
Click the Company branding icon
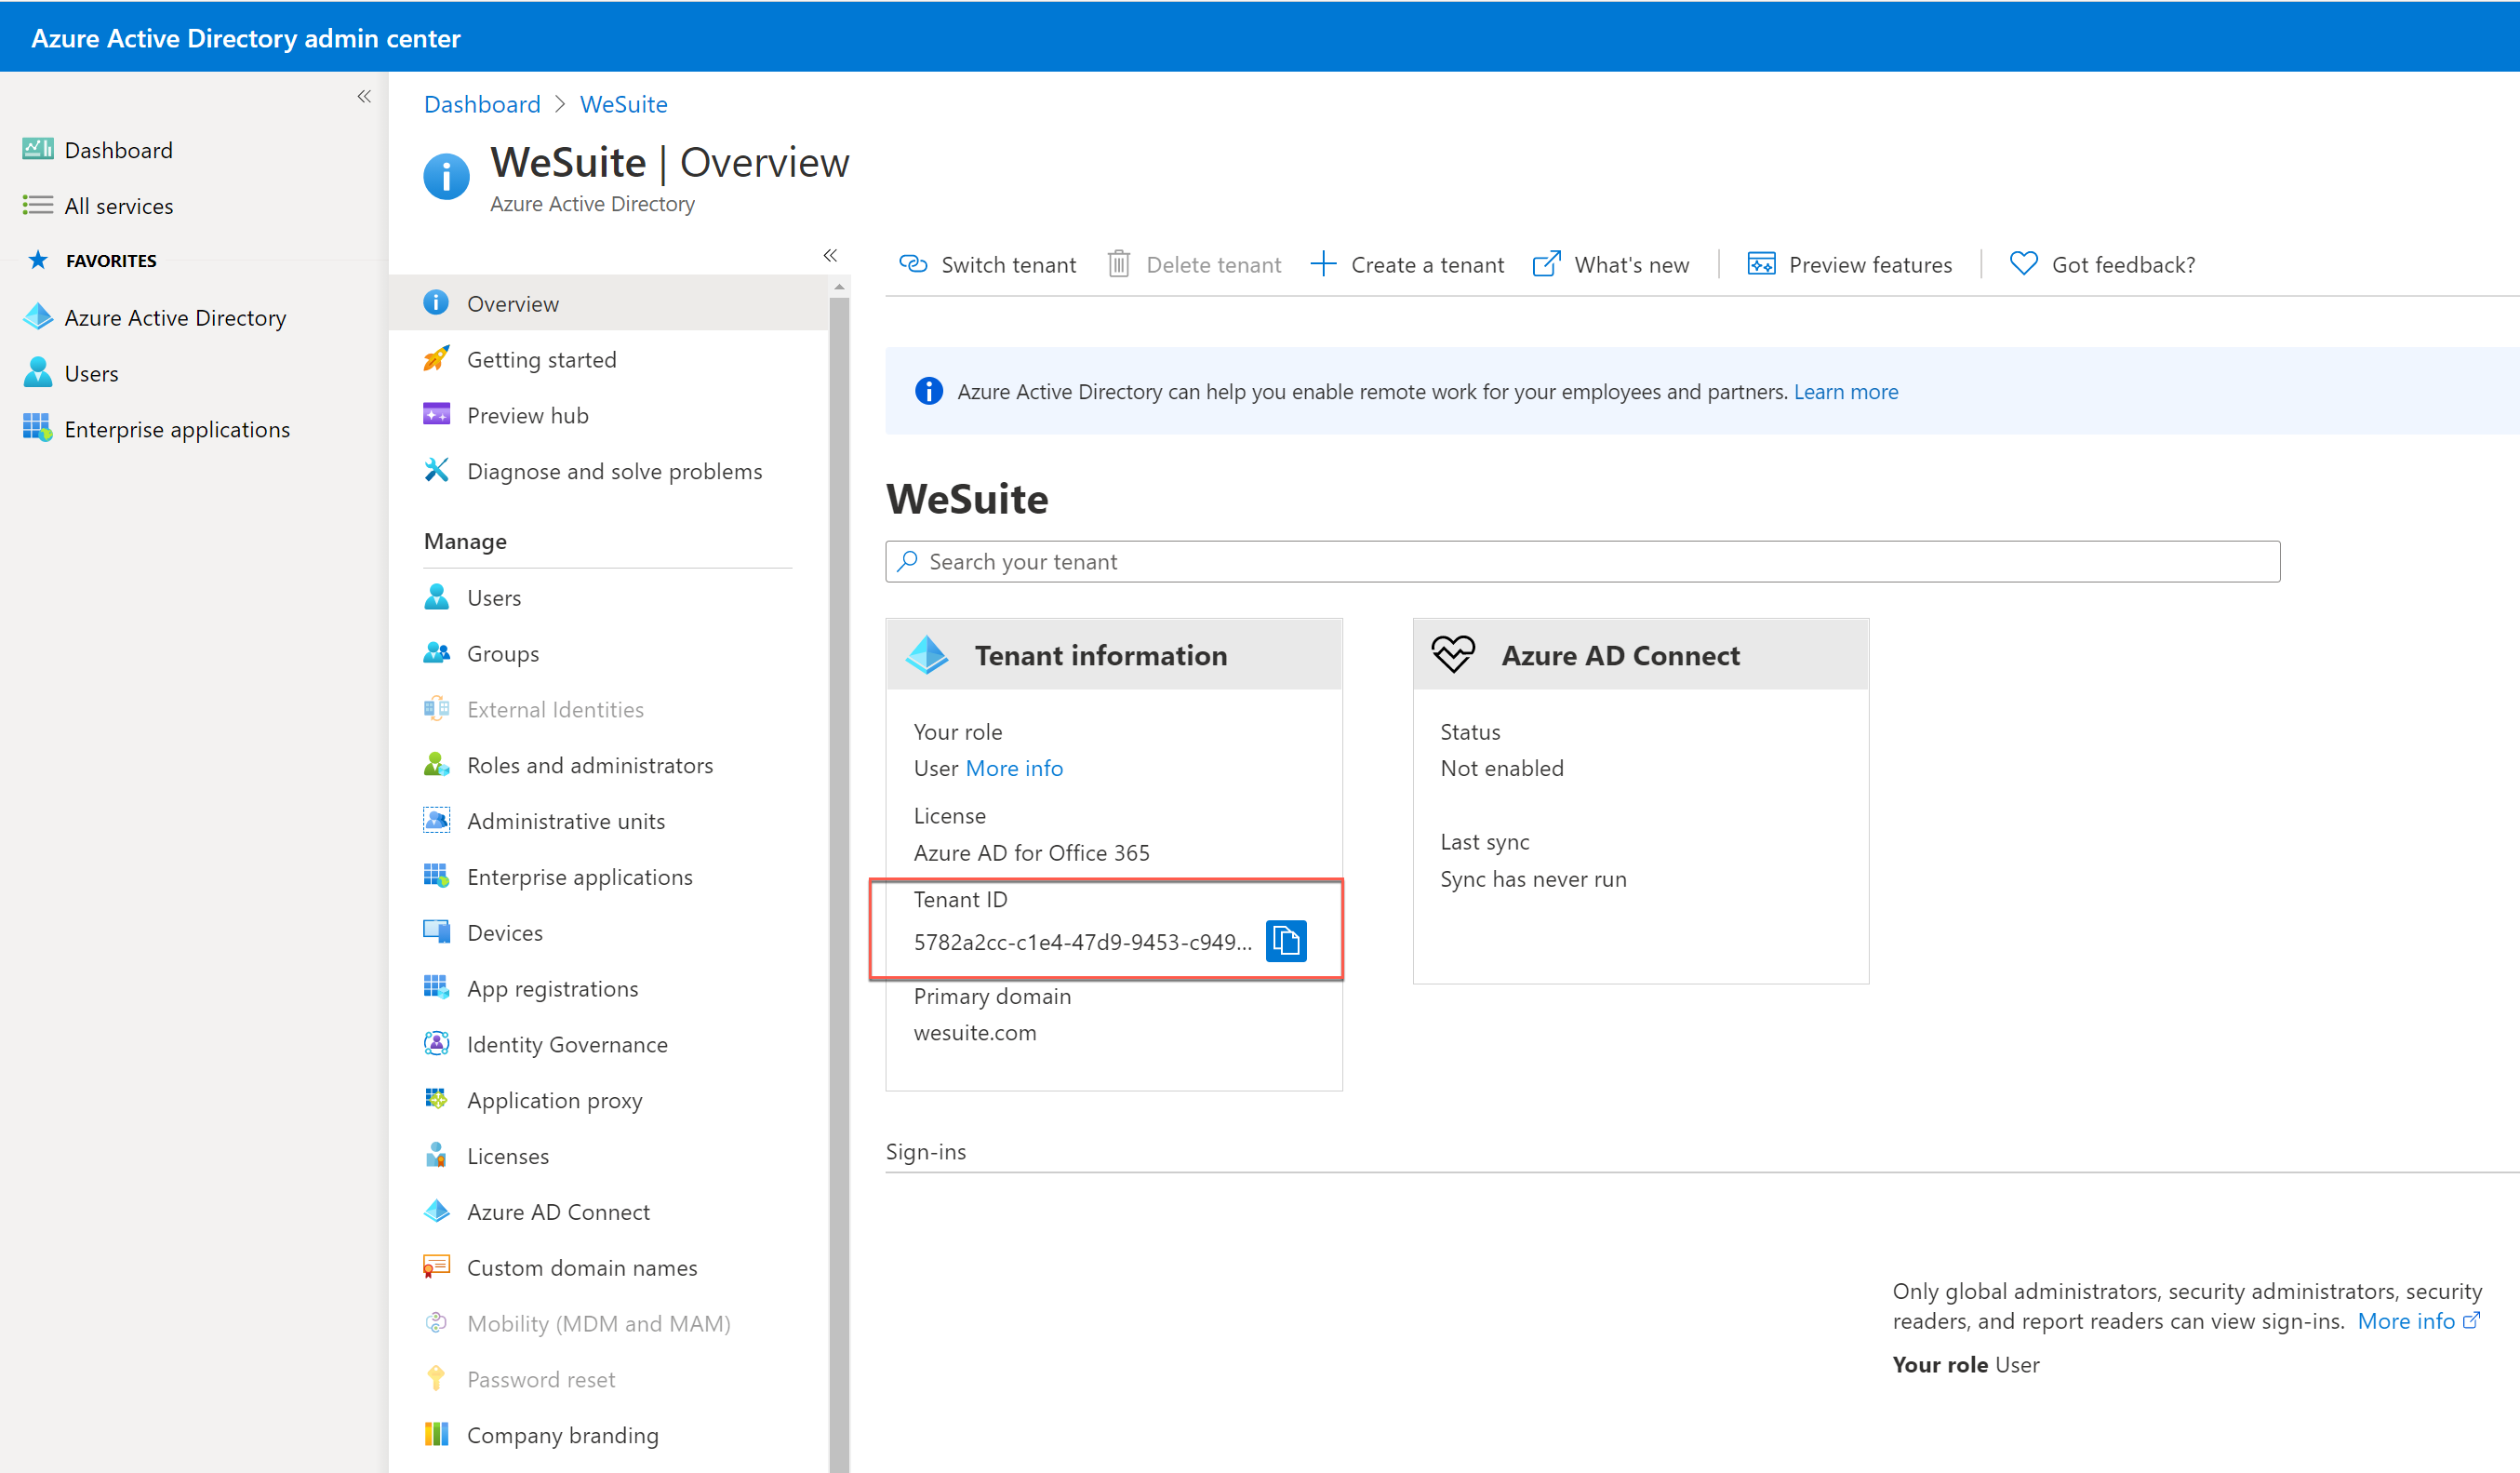pos(436,1435)
